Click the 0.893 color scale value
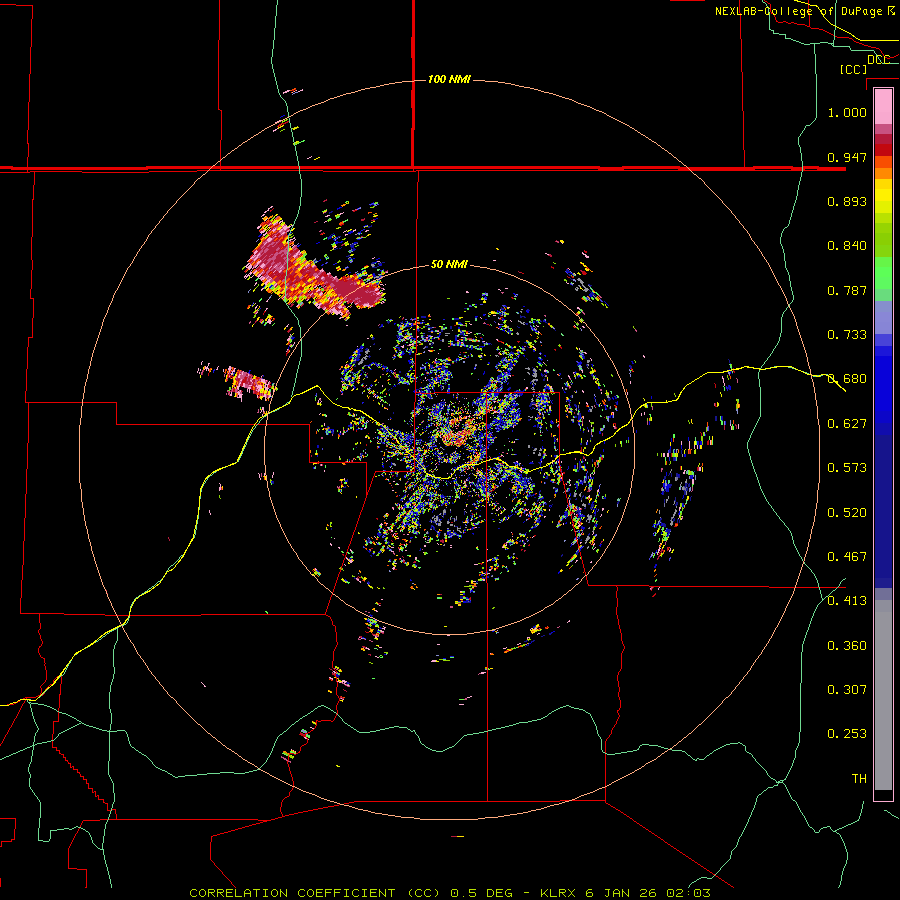 click(847, 201)
